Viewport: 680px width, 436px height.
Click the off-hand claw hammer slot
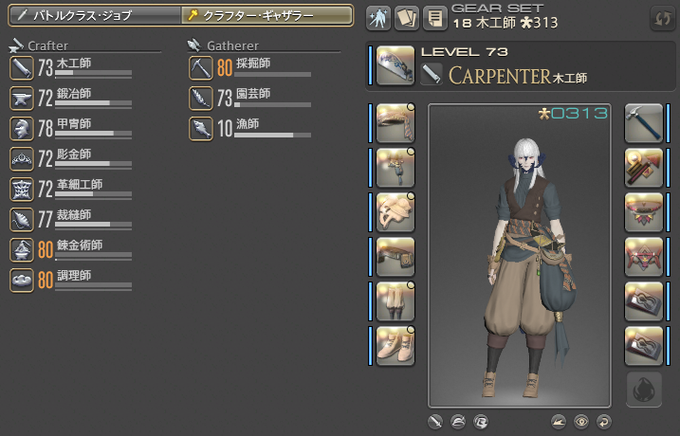[x=644, y=123]
